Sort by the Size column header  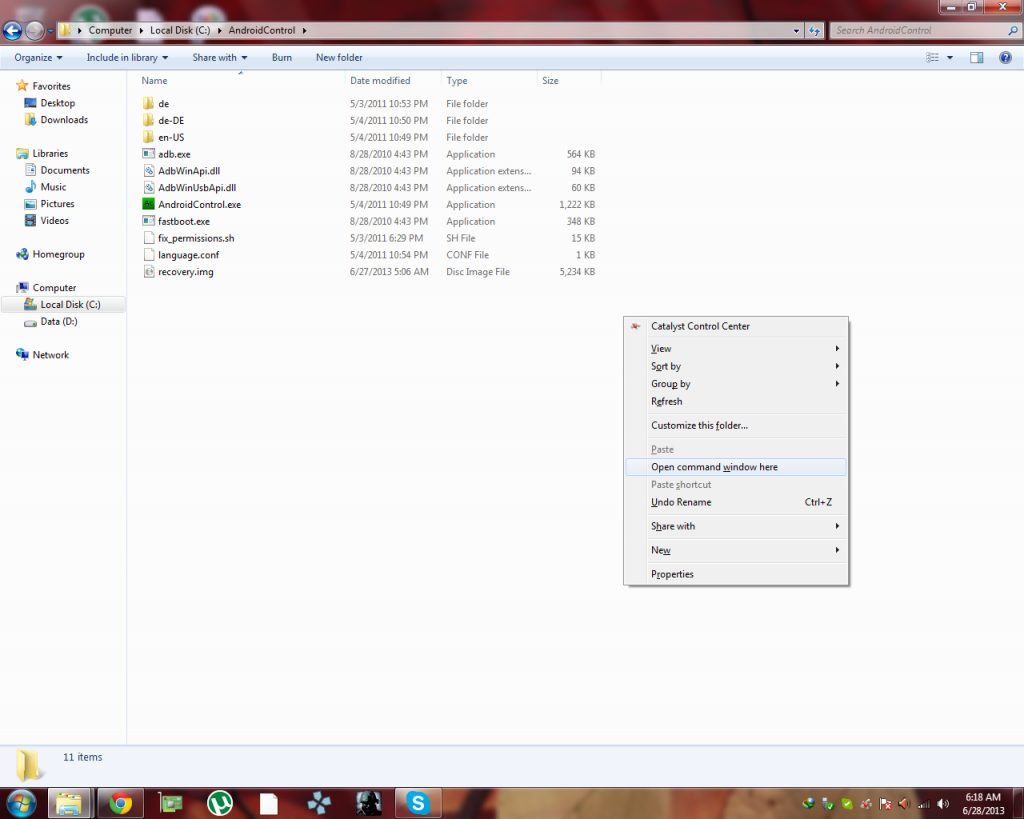(x=550, y=80)
